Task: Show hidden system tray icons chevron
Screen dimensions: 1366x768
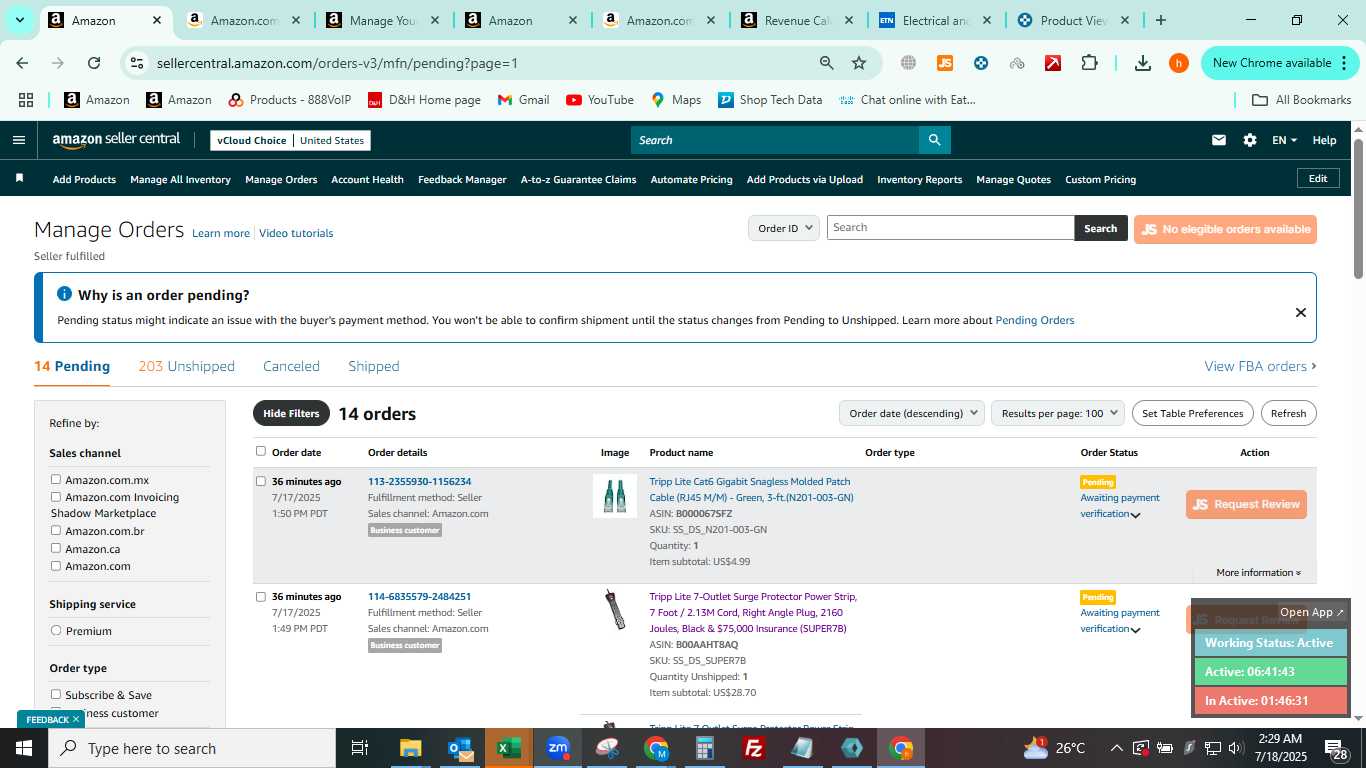Action: (1116, 748)
